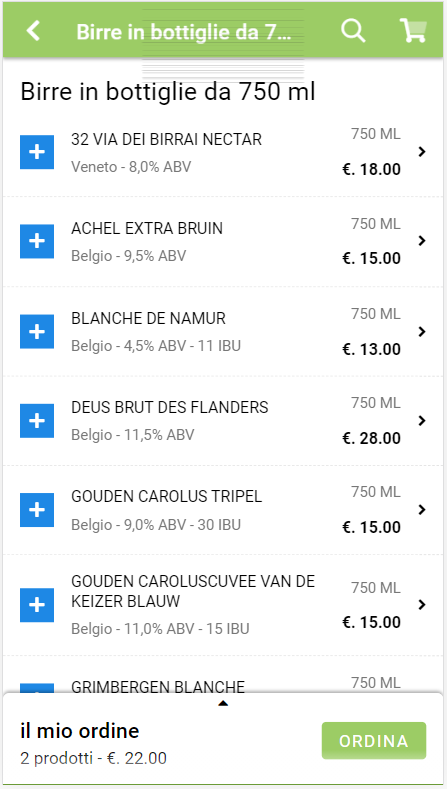Open details chevron for Deus Brut
This screenshot has width=447, height=789.
pos(422,420)
